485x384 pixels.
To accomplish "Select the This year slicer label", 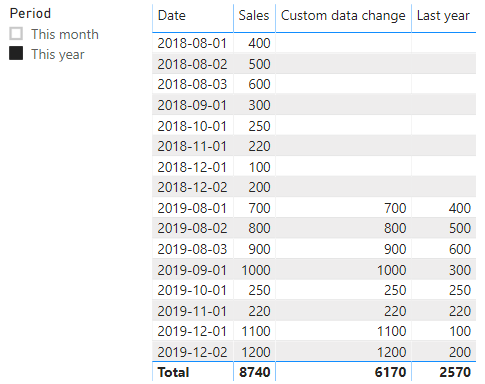I will (58, 54).
